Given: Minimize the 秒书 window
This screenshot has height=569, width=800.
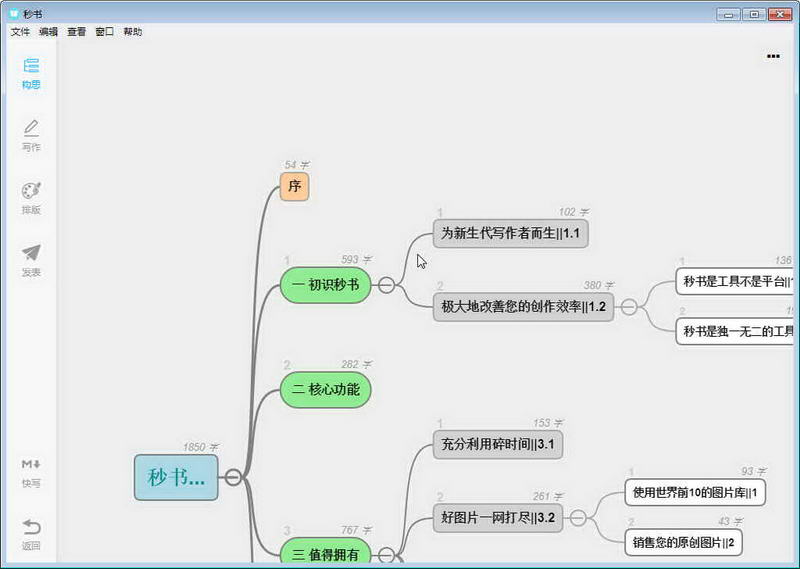Looking at the screenshot, I should pos(728,14).
